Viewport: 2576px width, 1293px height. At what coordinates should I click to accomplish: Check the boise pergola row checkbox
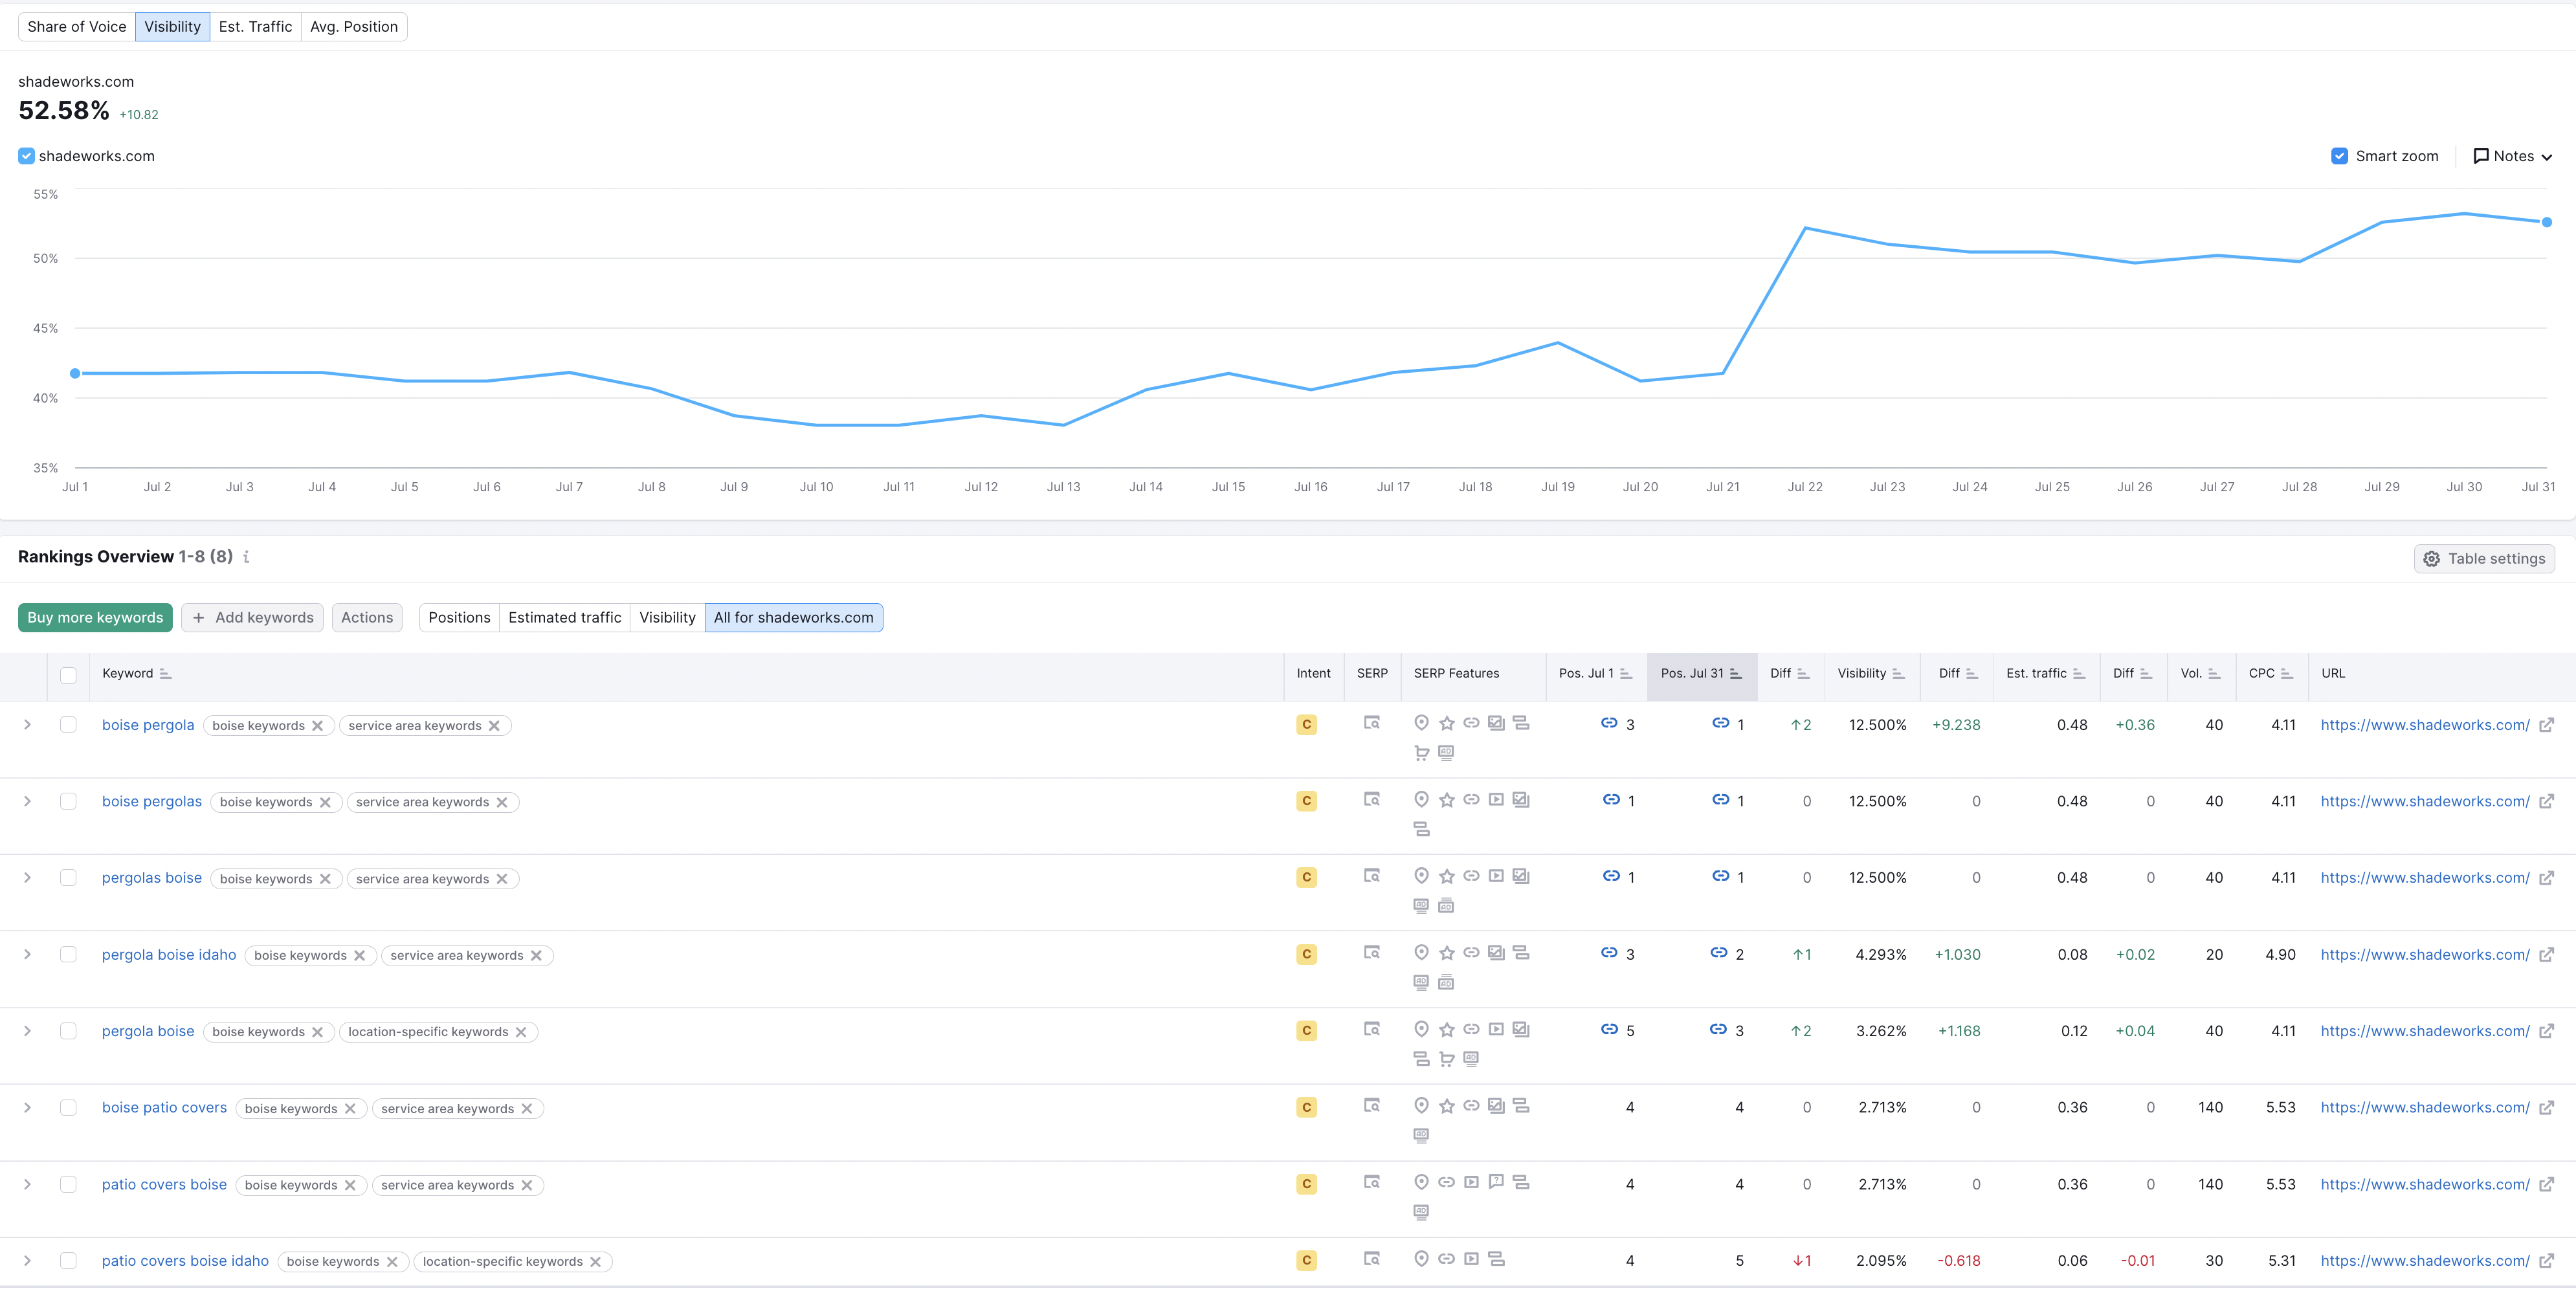(x=68, y=725)
